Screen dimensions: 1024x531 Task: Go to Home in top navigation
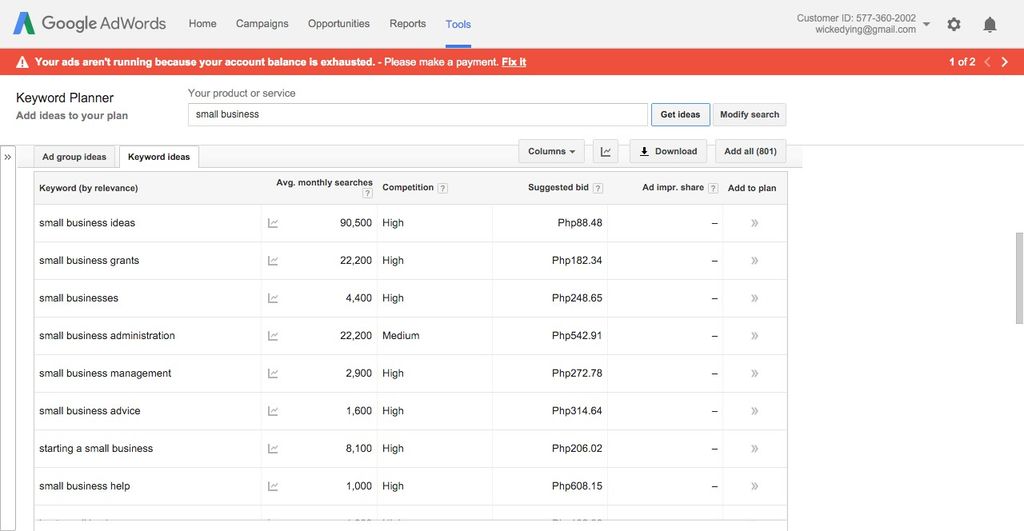coord(202,24)
